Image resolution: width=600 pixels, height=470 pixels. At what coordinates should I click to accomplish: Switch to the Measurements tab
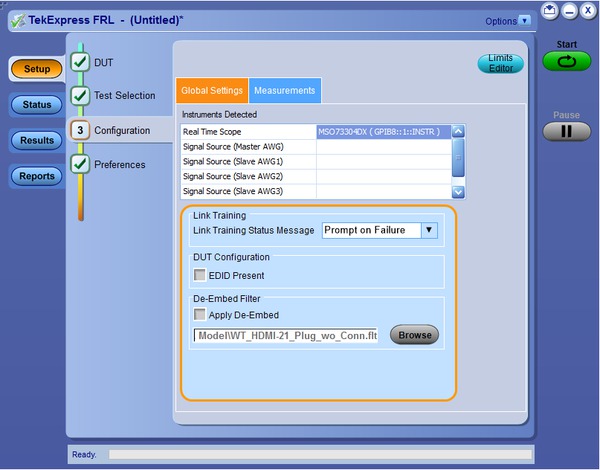[285, 91]
